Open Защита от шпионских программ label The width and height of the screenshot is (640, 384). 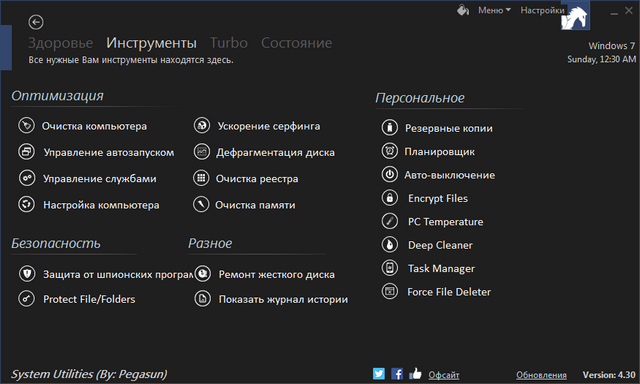[118, 274]
